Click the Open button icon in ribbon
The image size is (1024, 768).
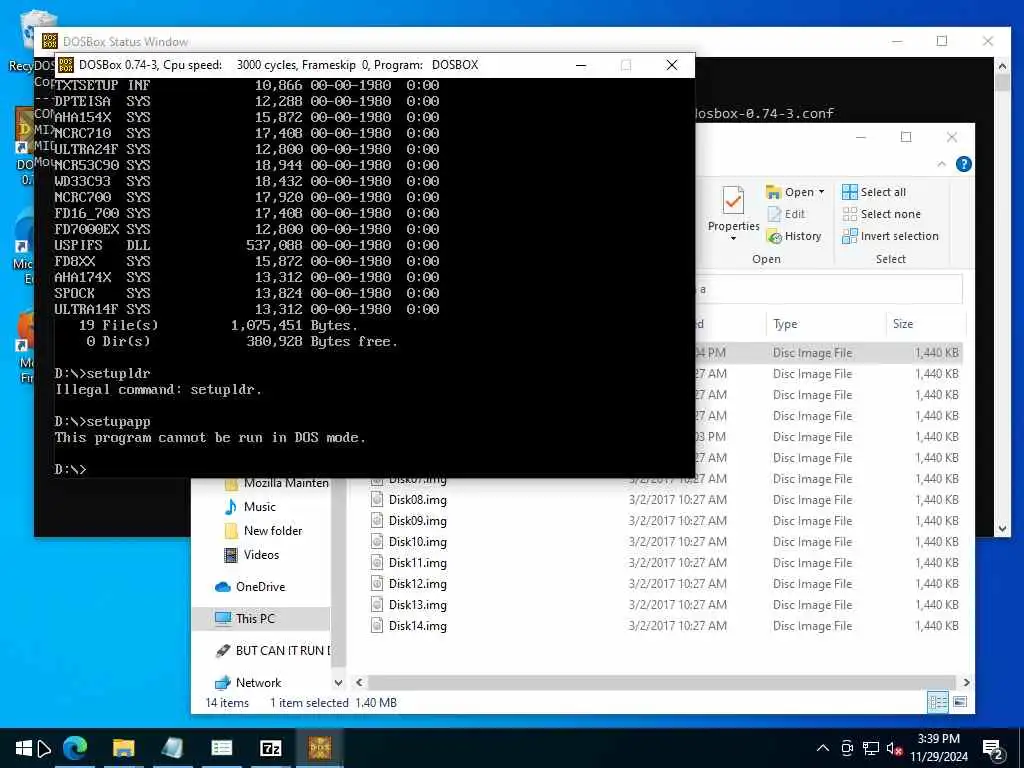773,192
